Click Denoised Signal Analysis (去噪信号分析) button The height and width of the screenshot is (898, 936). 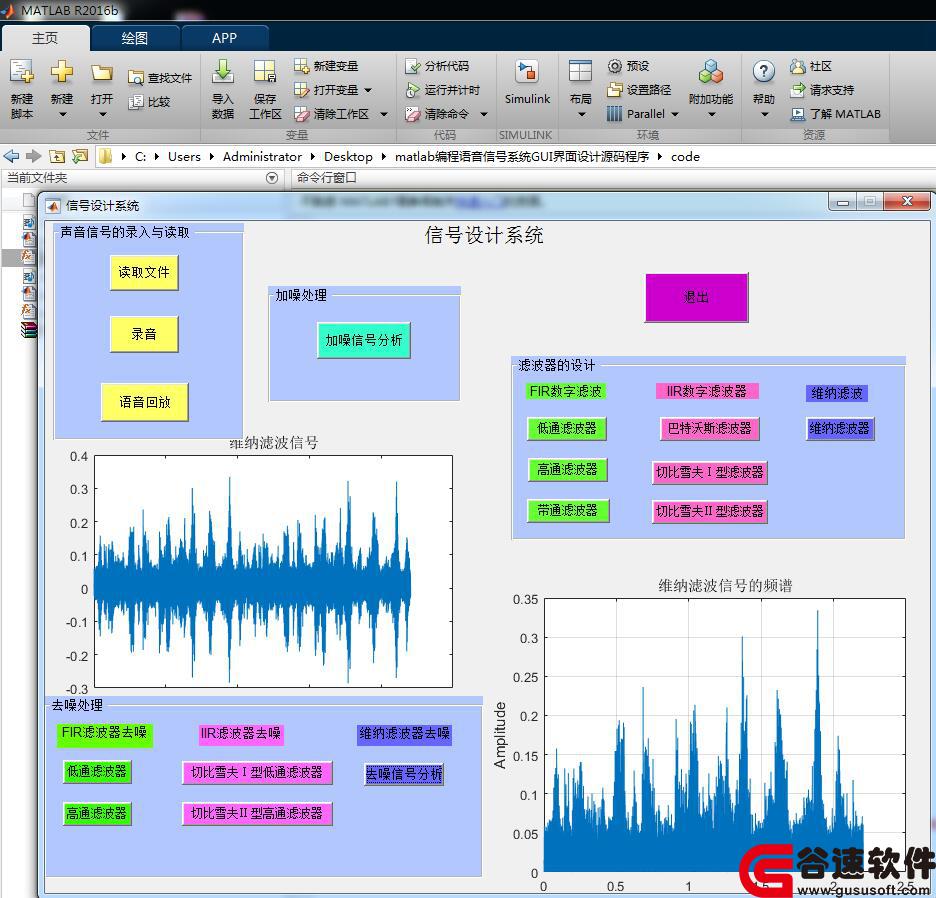coord(404,774)
